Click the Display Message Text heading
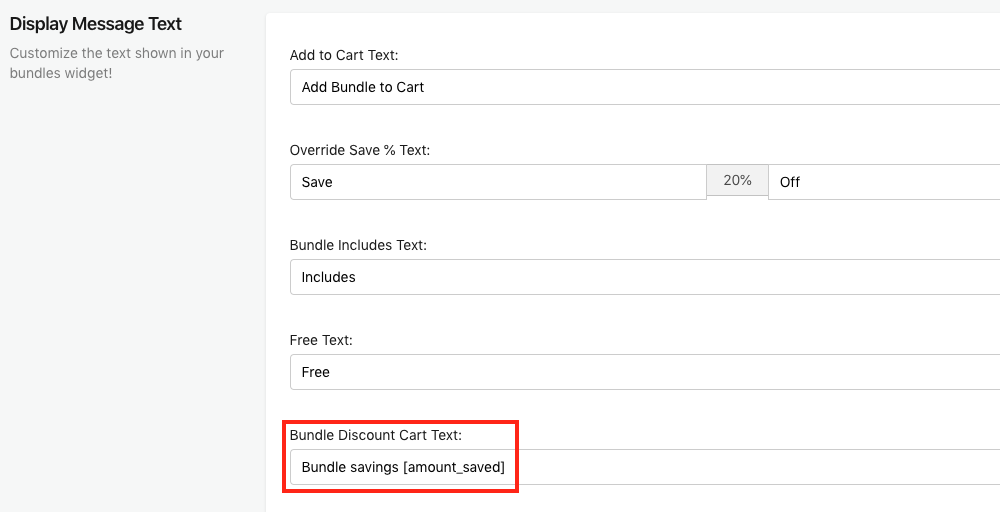This screenshot has width=1000, height=512. coord(96,24)
